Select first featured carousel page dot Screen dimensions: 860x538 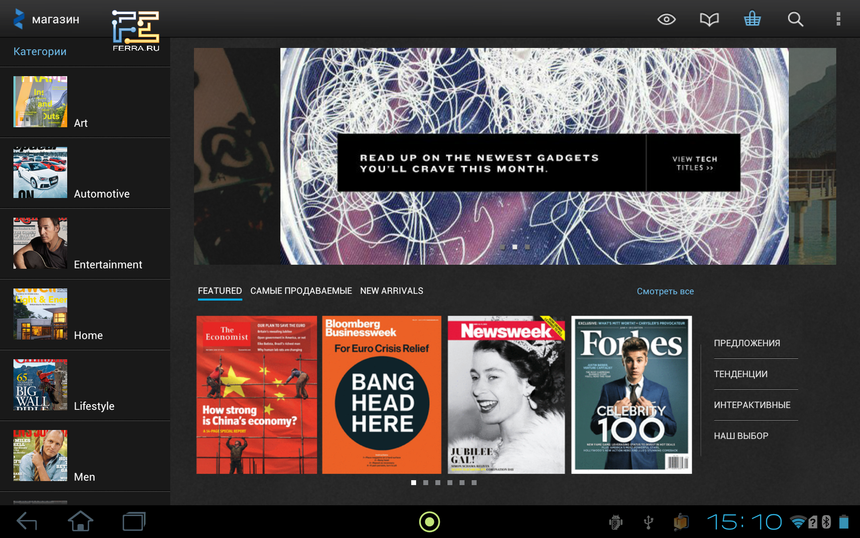[414, 483]
